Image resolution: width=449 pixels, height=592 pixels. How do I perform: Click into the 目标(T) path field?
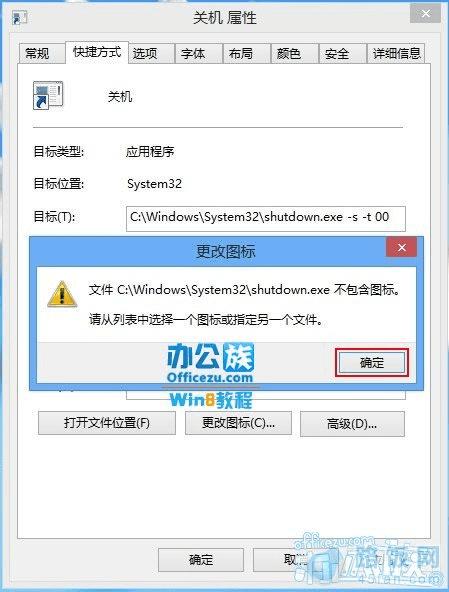[266, 218]
